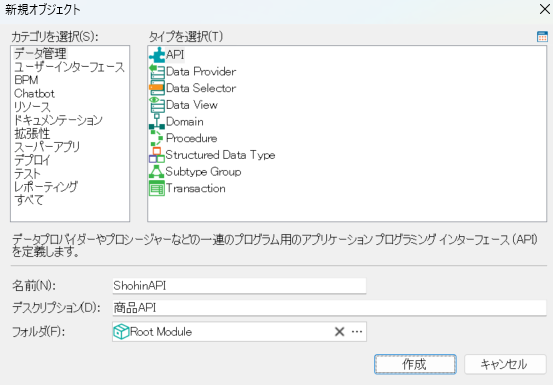This screenshot has height=385, width=553.
Task: Select the API puzzle-piece icon
Action: coord(157,55)
